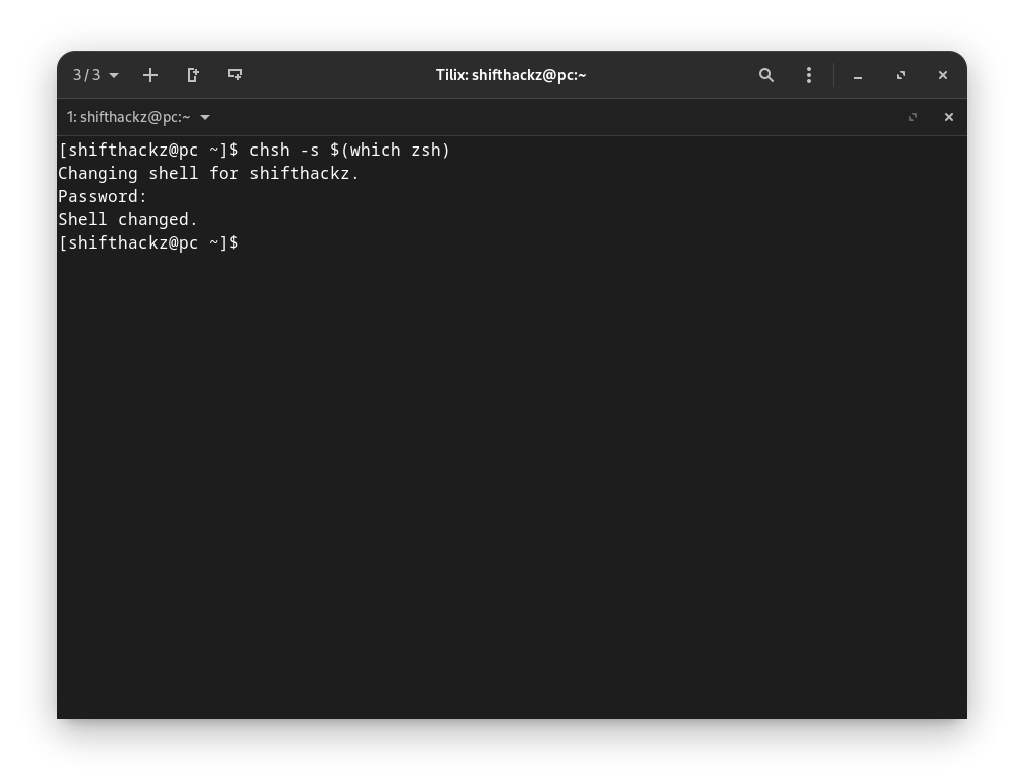
Task: Click 'Changing shell for shifthackz.' line
Action: 208,173
